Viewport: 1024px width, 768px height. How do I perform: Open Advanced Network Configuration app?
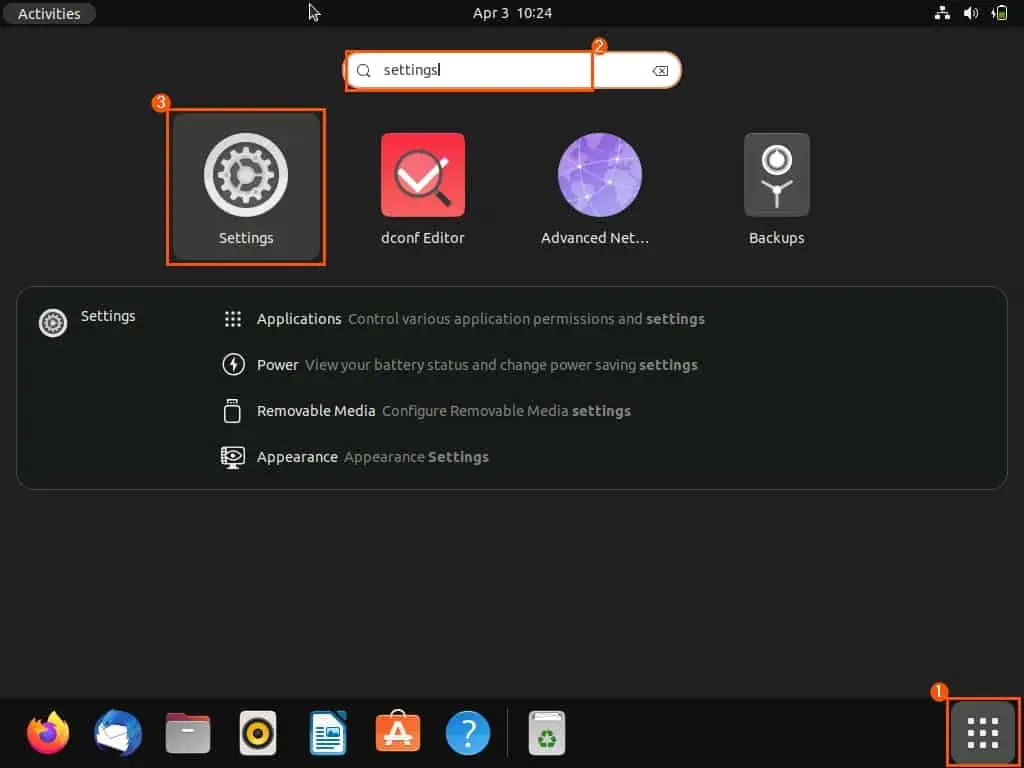pos(599,175)
